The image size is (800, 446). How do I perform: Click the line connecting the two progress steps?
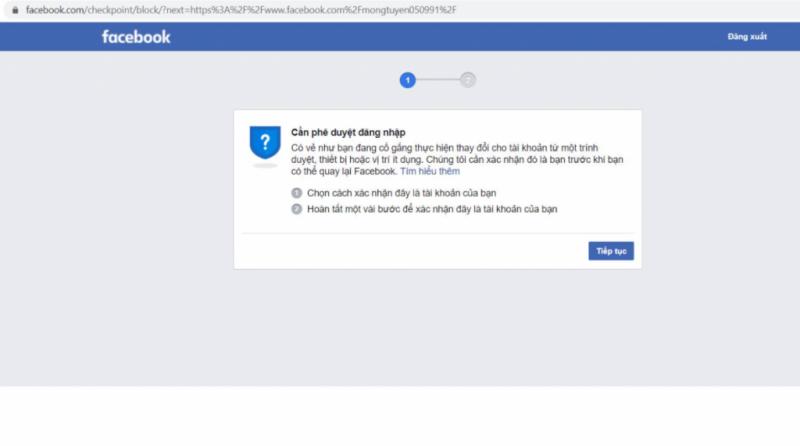(437, 80)
